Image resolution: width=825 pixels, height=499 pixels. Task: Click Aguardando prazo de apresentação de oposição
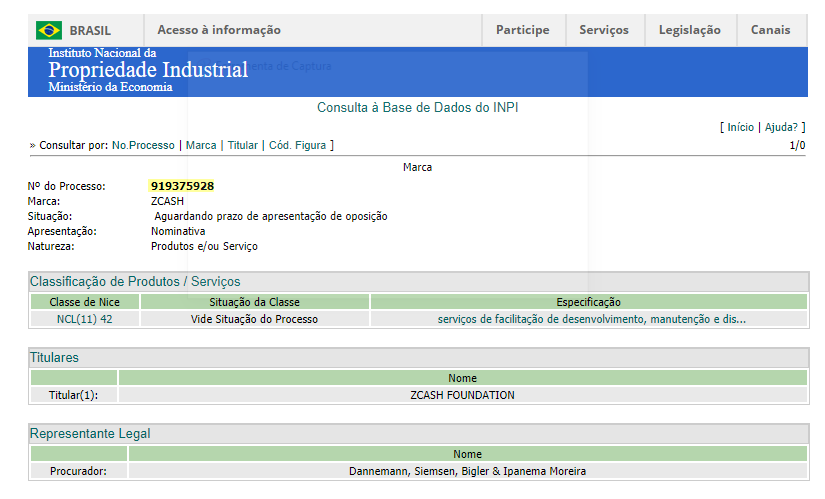270,216
